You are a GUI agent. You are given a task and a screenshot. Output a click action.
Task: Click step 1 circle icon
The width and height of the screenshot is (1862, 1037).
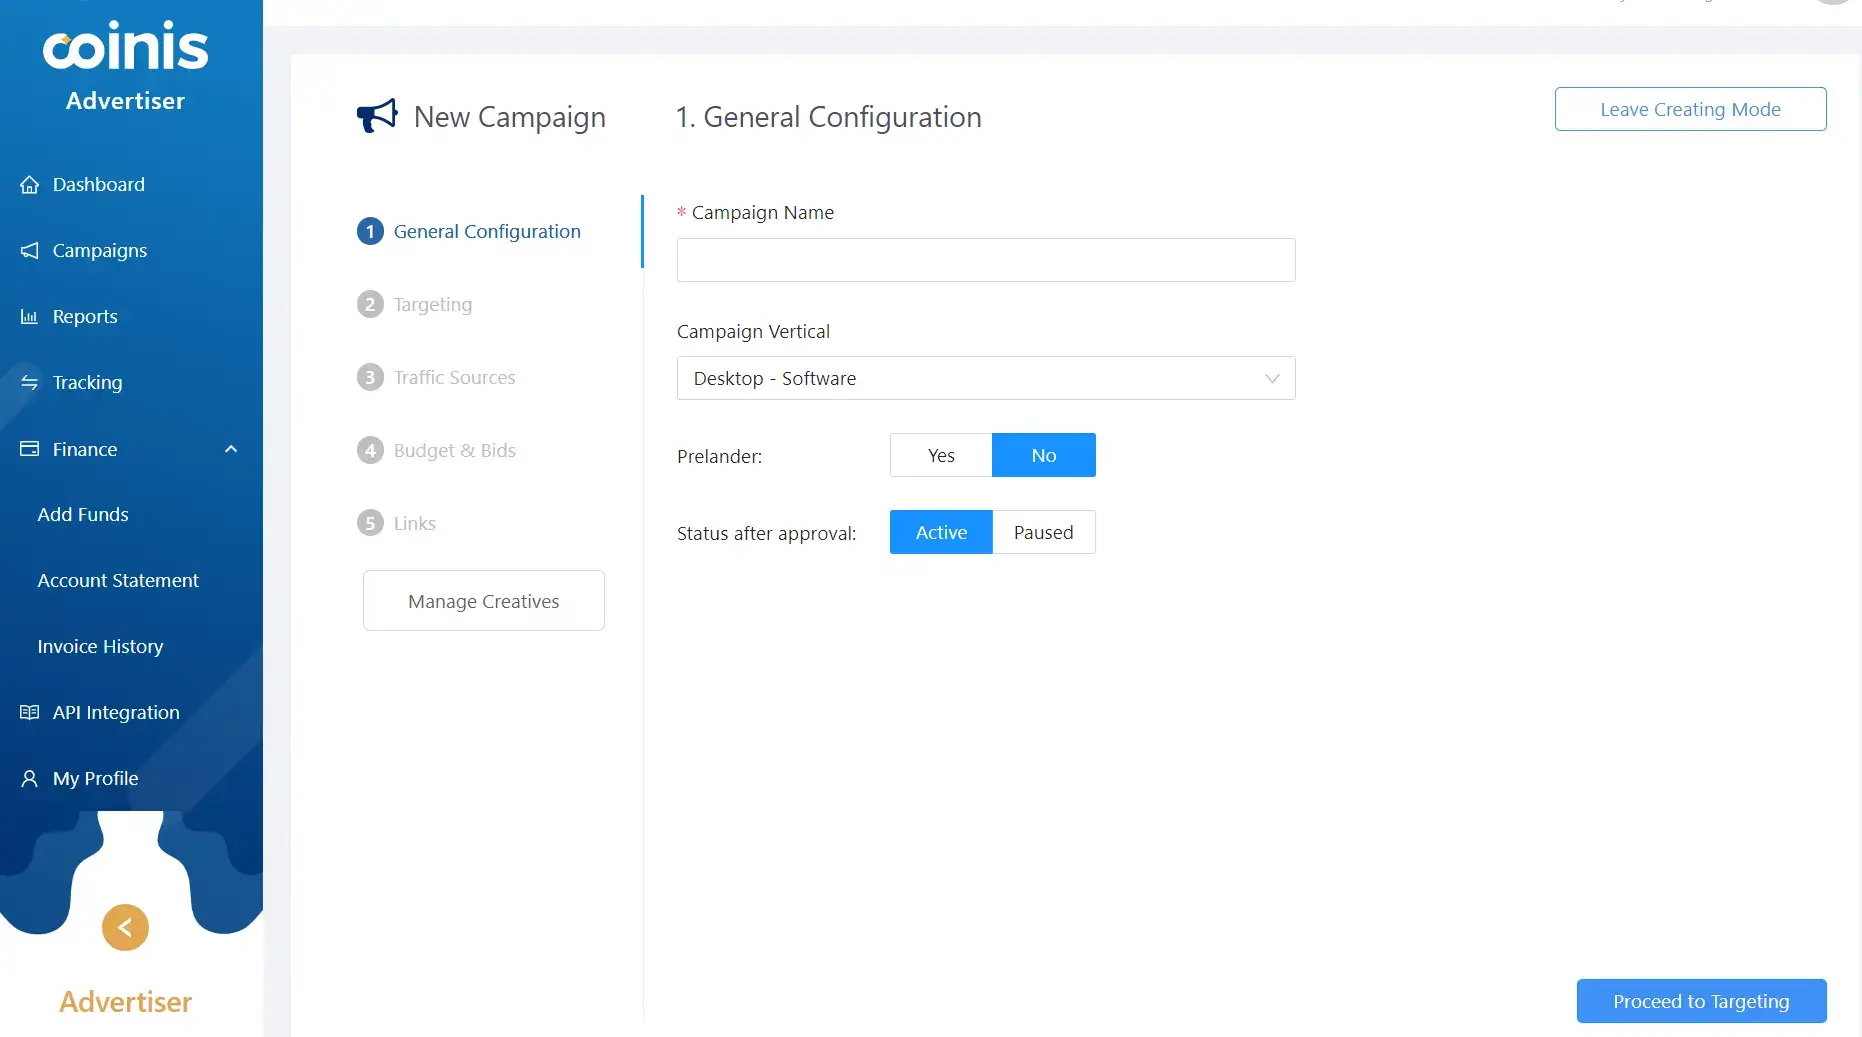point(370,231)
